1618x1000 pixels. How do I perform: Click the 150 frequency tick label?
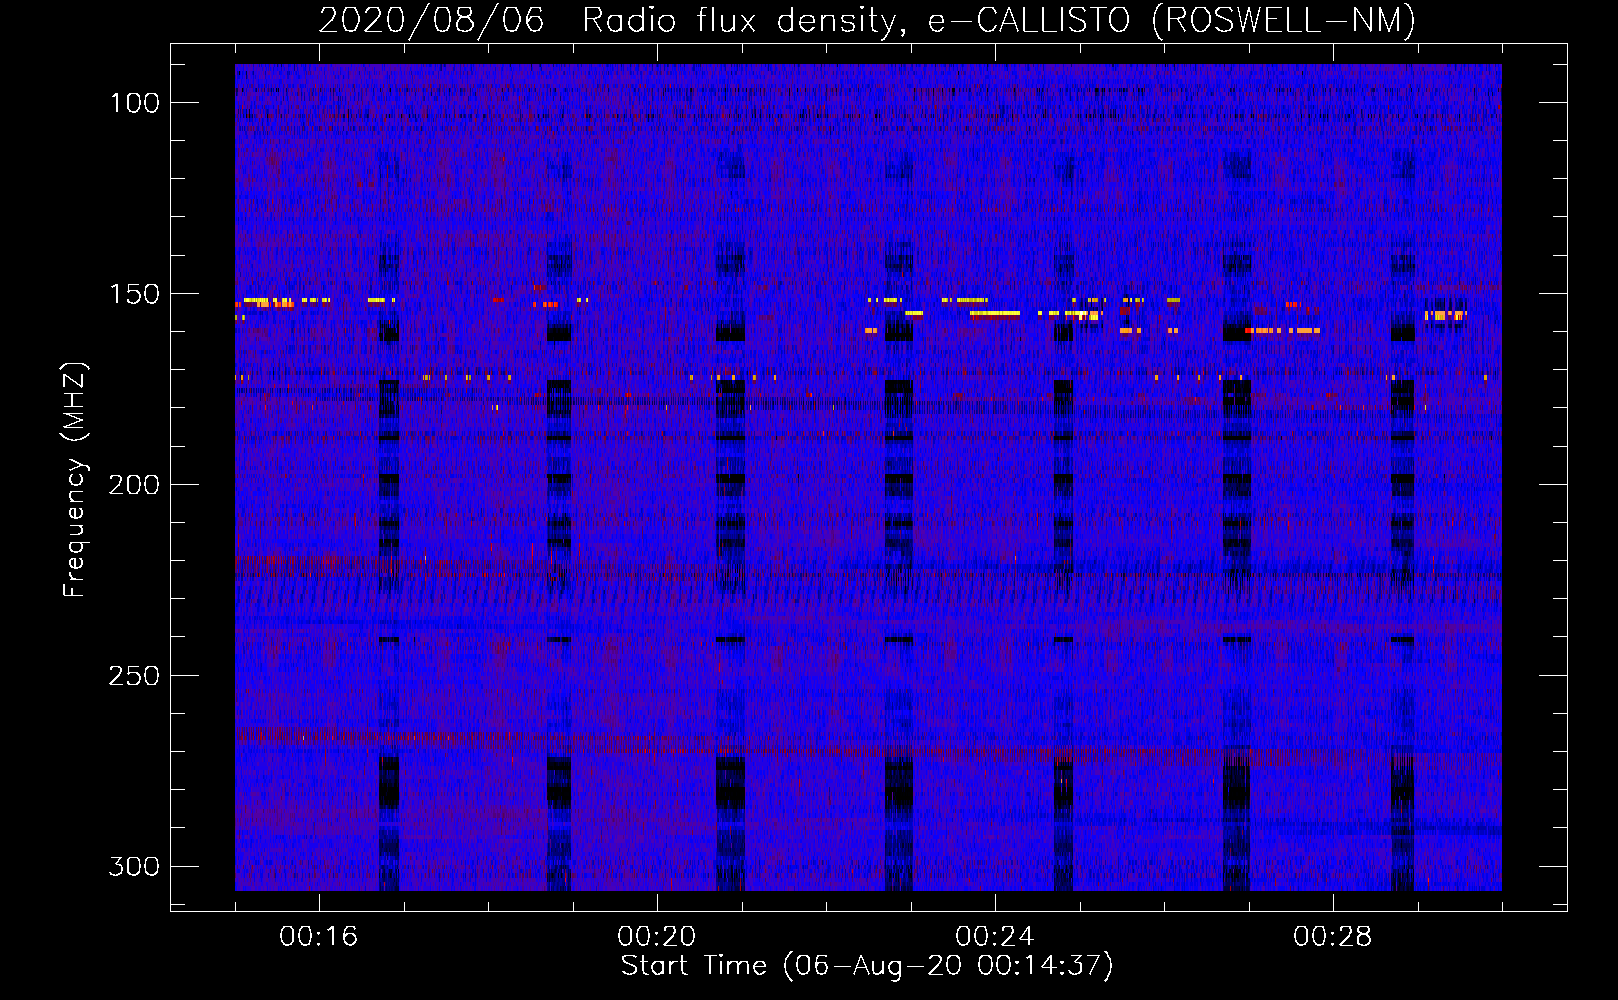pos(134,294)
